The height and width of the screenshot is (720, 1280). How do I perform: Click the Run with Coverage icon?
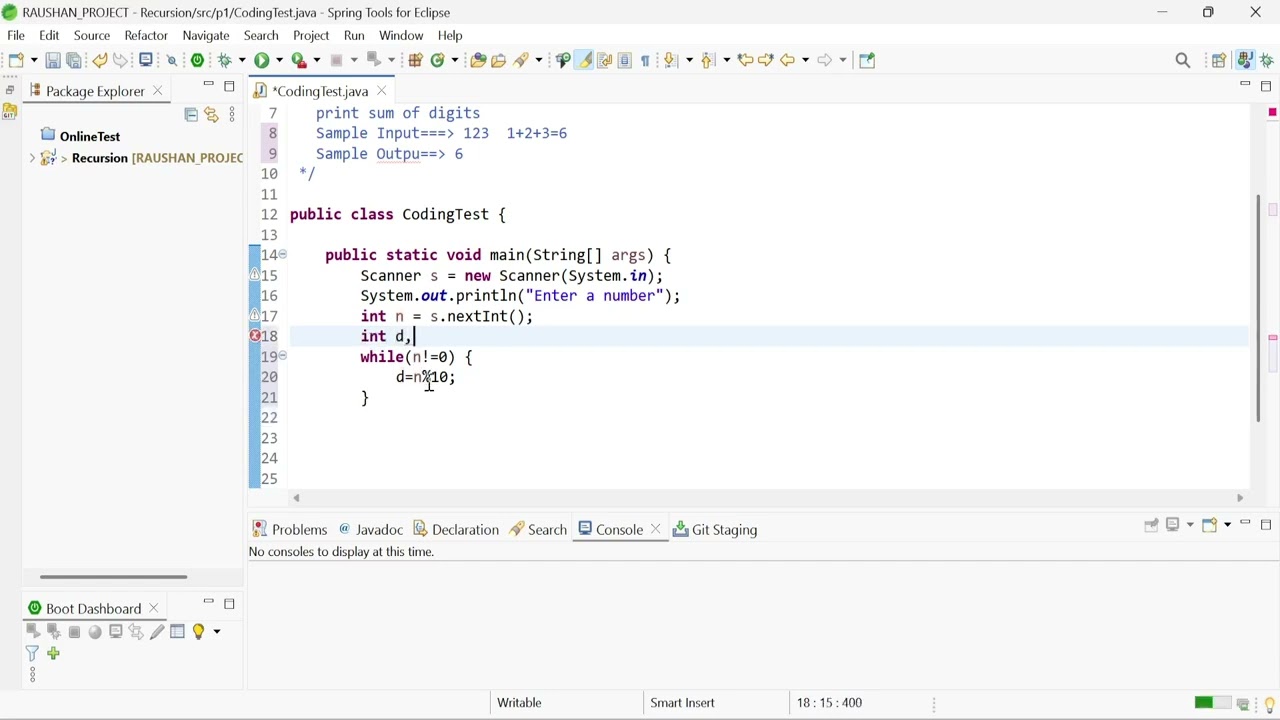(298, 60)
